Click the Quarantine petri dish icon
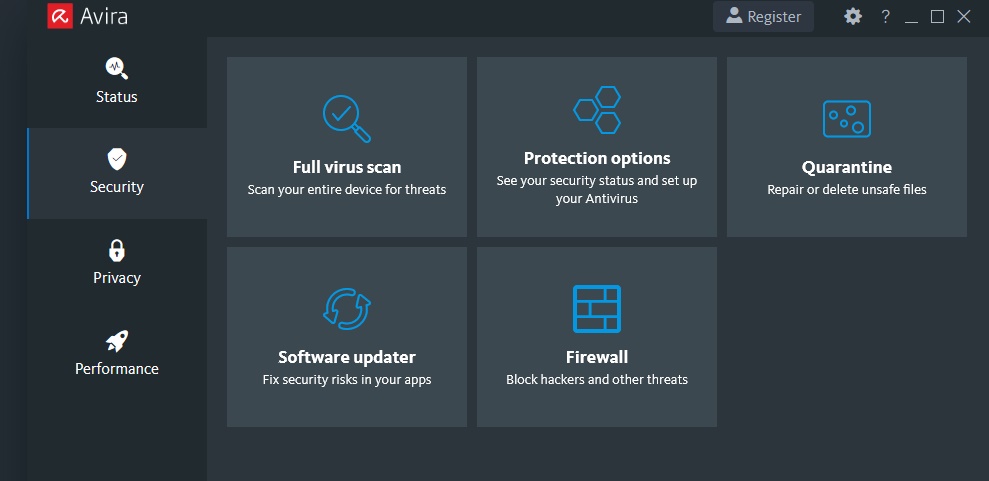This screenshot has width=989, height=481. [846, 119]
